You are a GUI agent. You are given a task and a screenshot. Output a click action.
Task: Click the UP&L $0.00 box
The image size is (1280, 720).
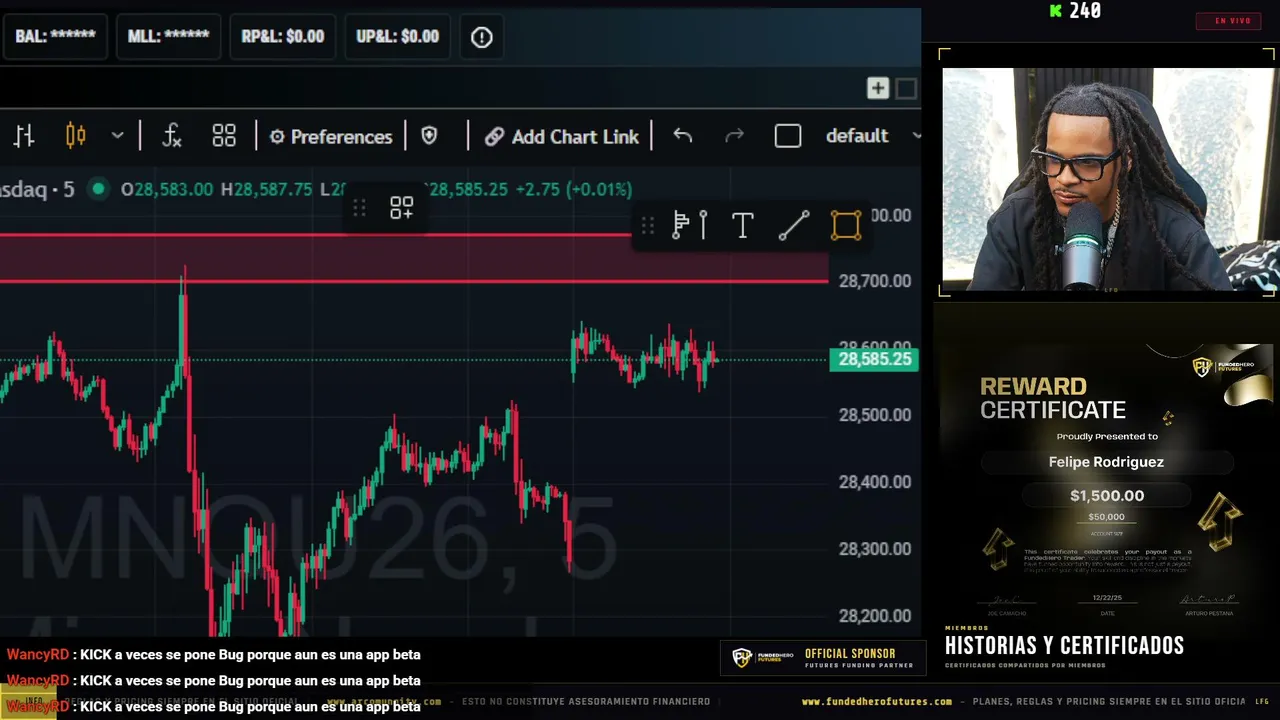pos(398,36)
